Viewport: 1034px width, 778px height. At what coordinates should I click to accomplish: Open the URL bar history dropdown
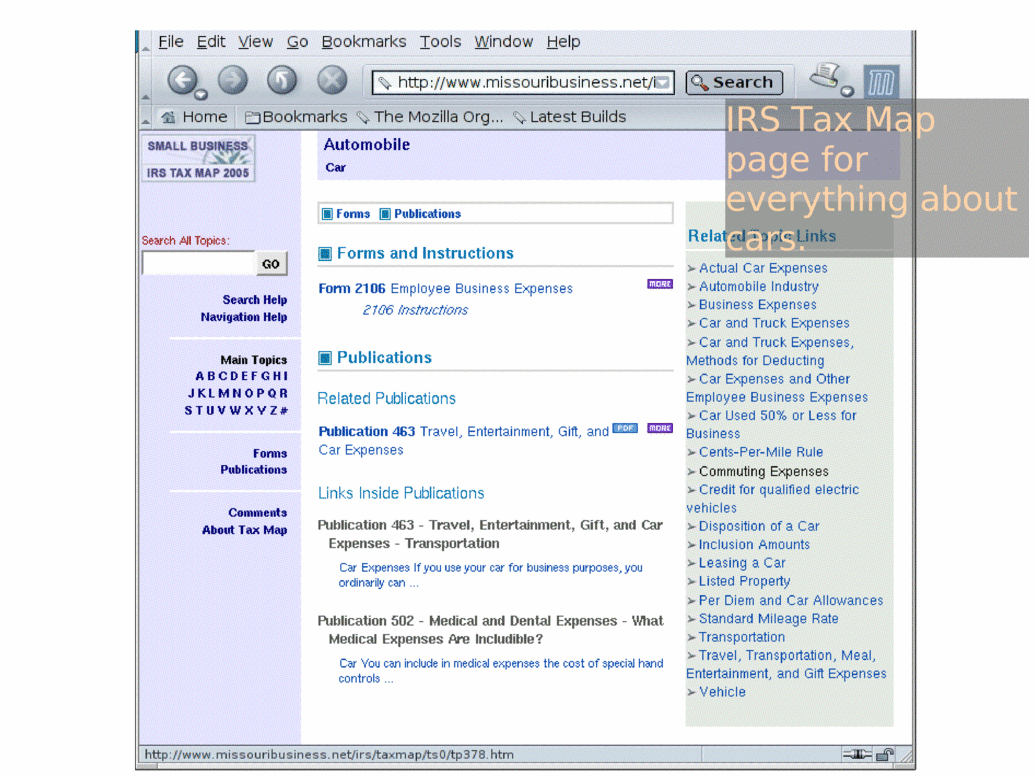[x=663, y=82]
